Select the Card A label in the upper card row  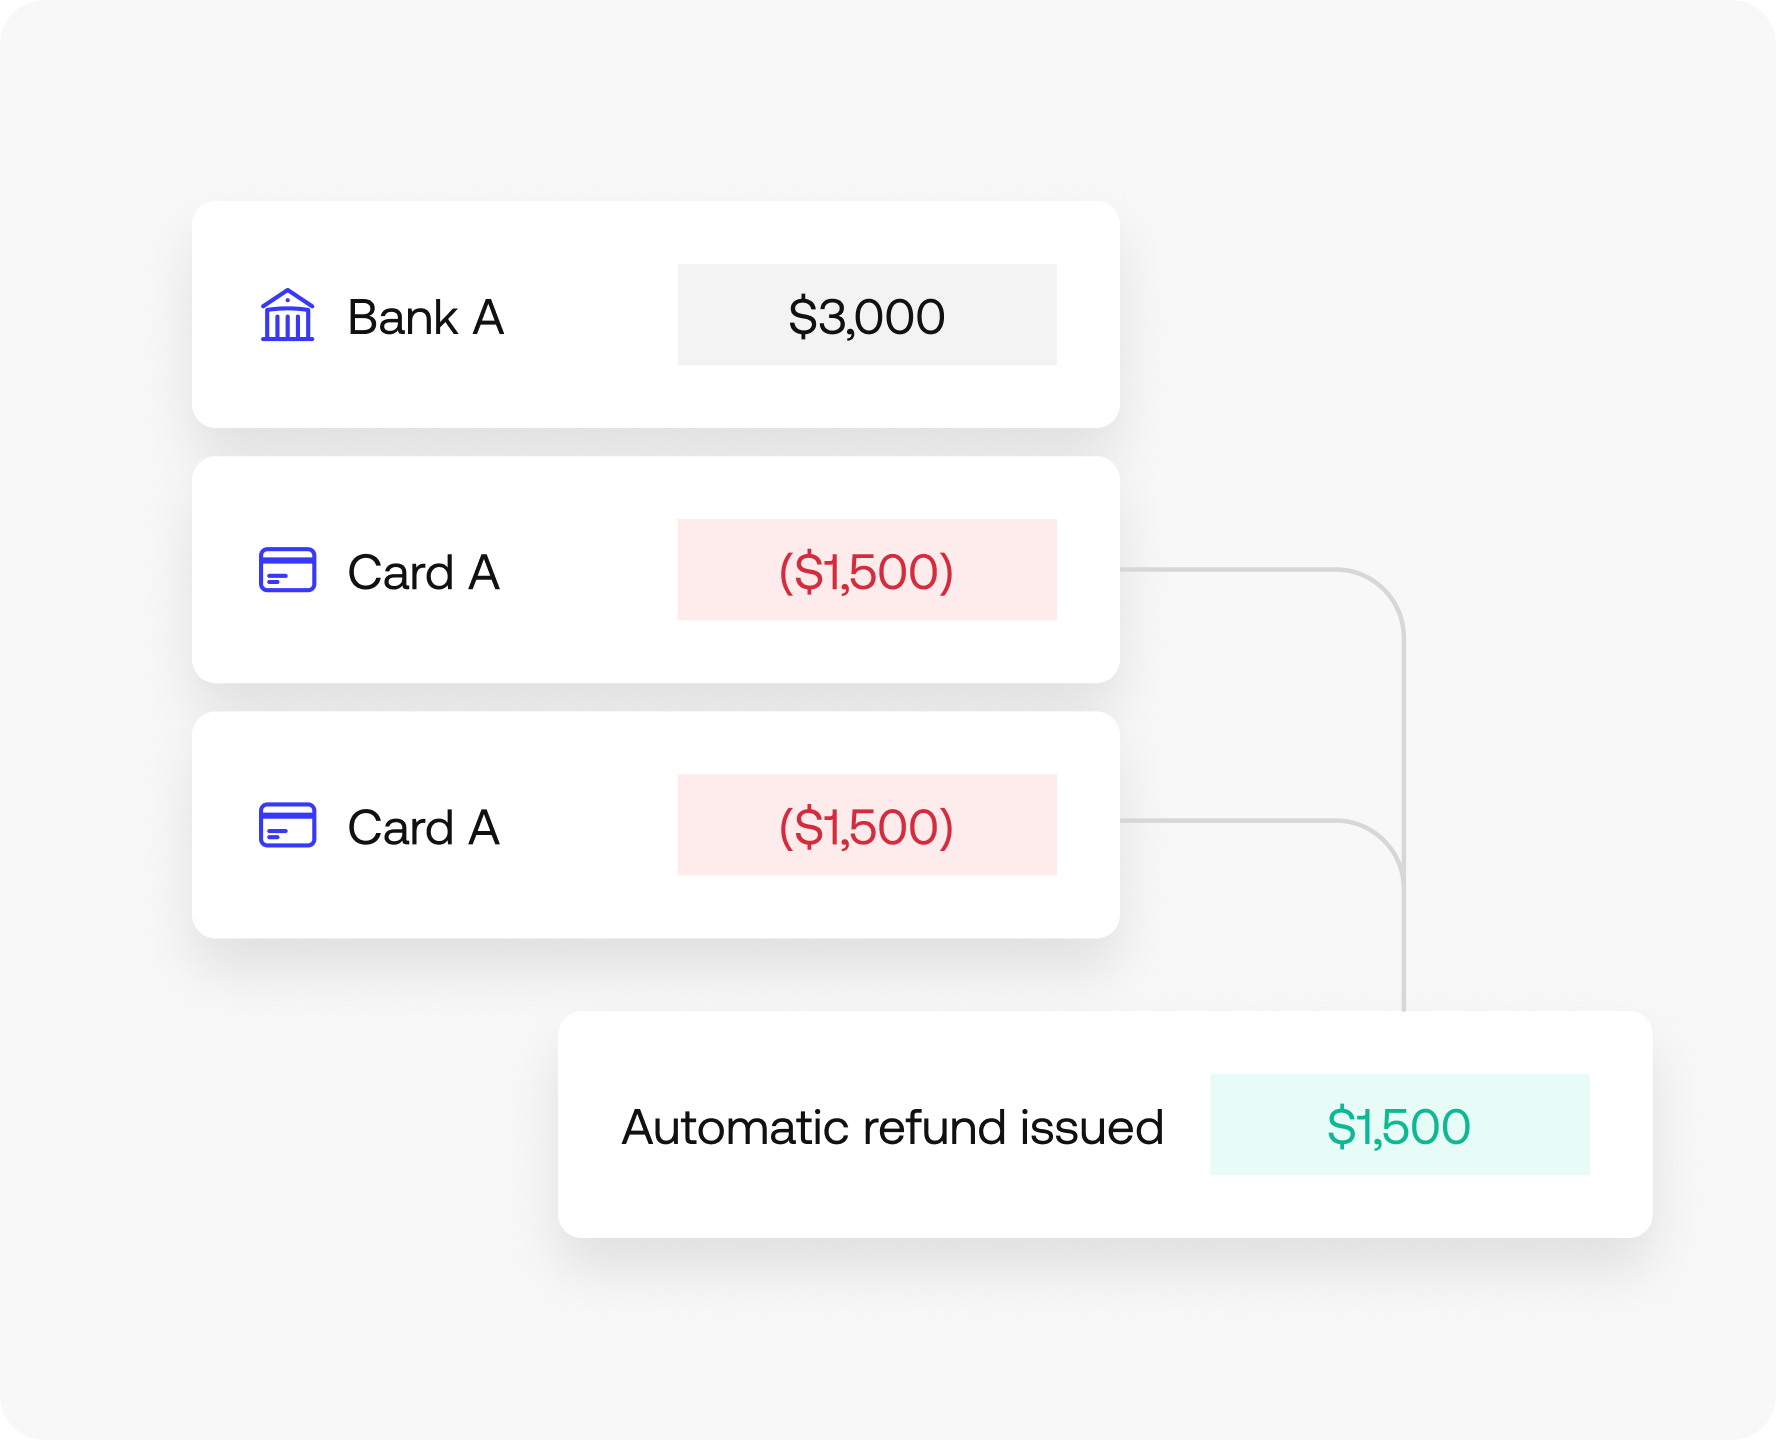(x=423, y=573)
